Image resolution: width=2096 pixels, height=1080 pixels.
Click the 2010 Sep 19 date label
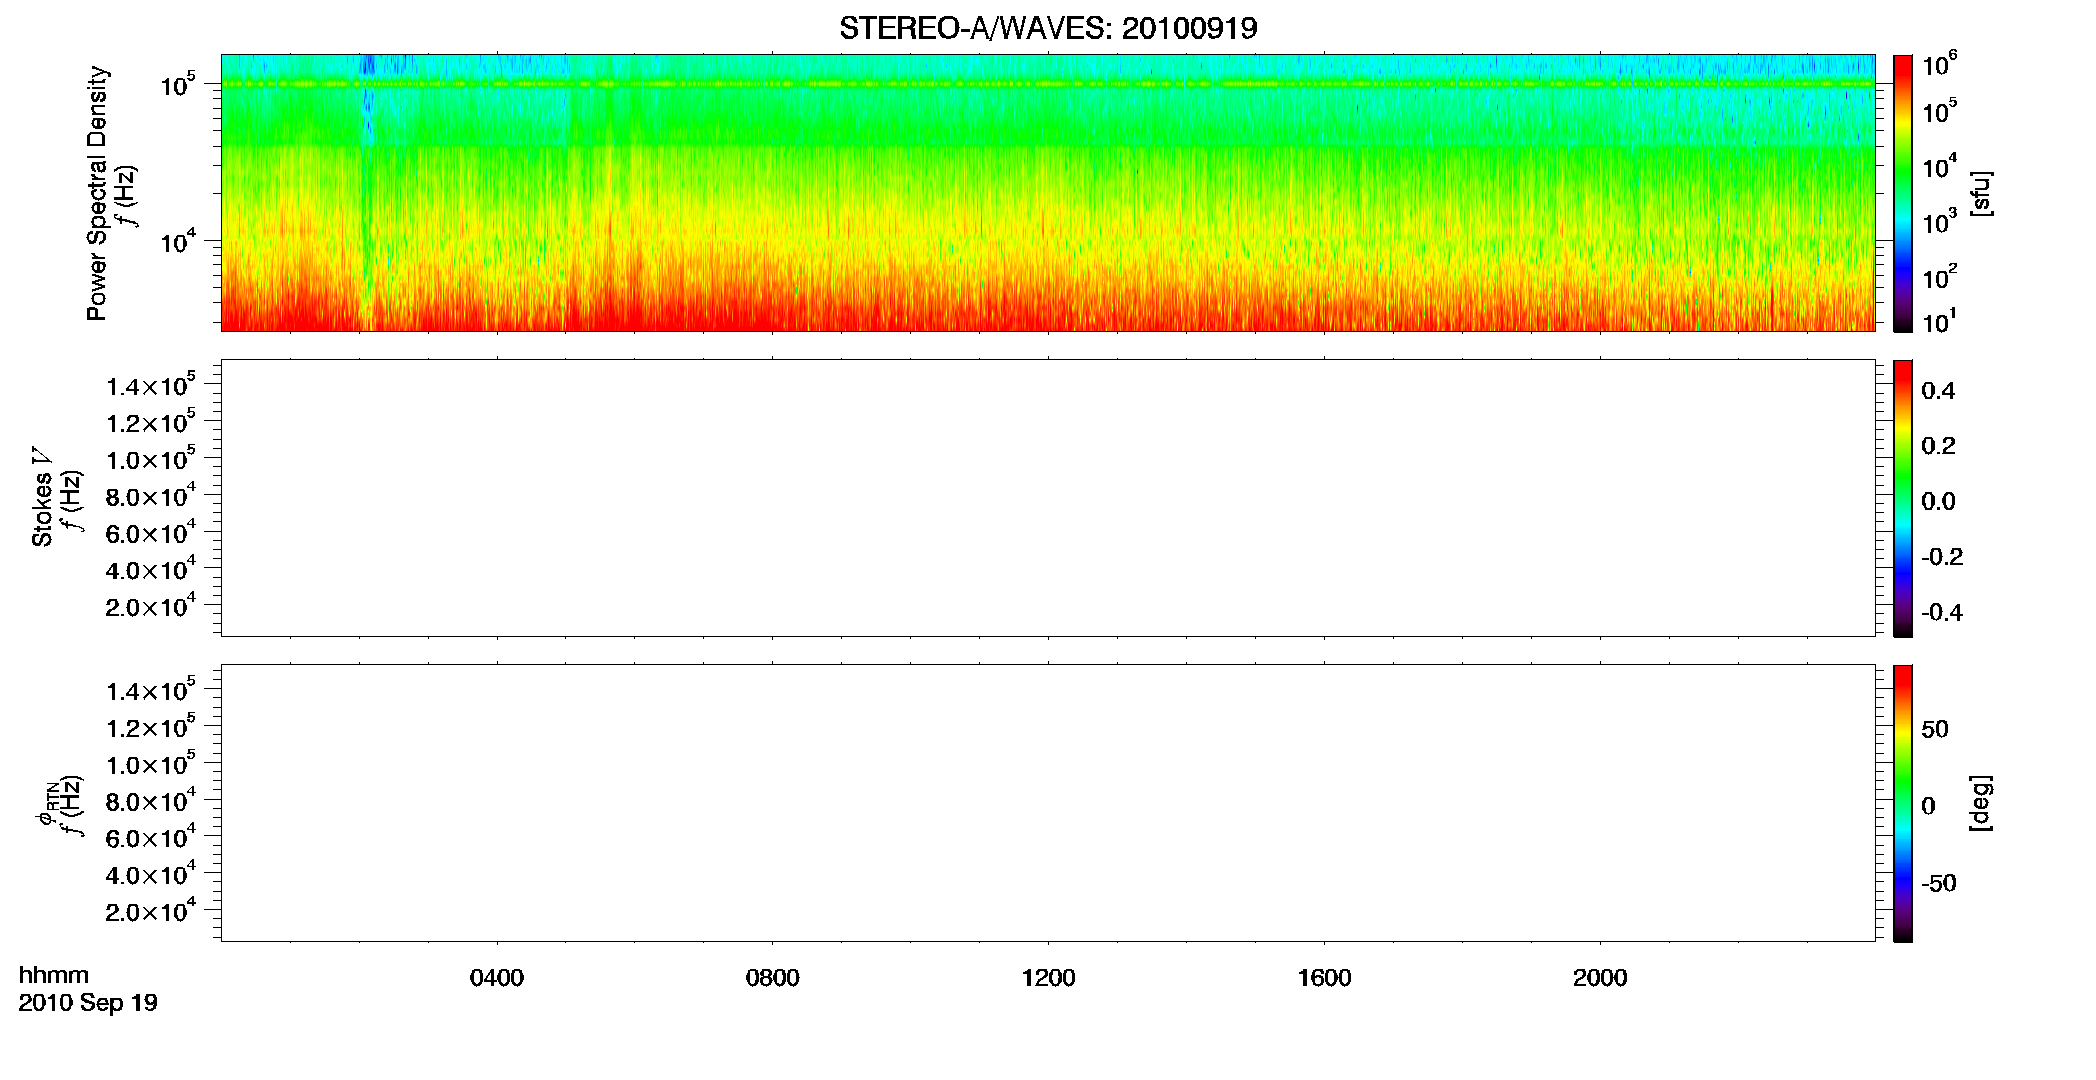click(x=88, y=1003)
